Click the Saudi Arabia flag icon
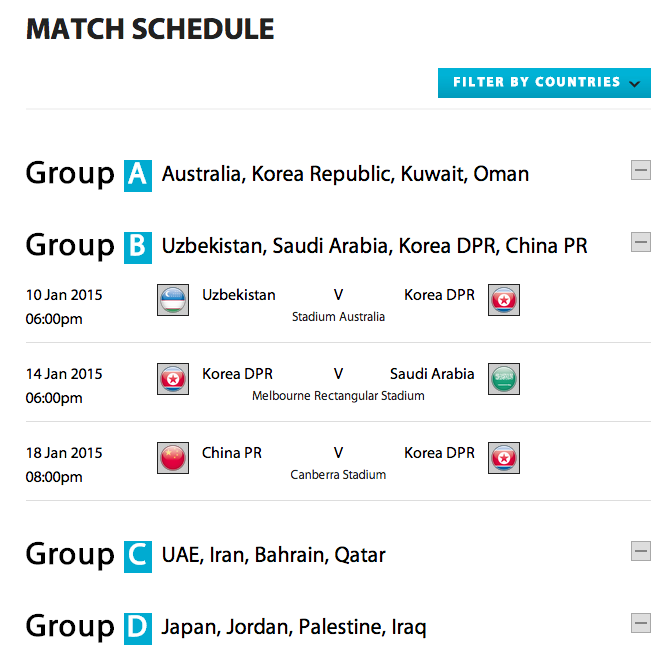665x654 pixels. [503, 379]
